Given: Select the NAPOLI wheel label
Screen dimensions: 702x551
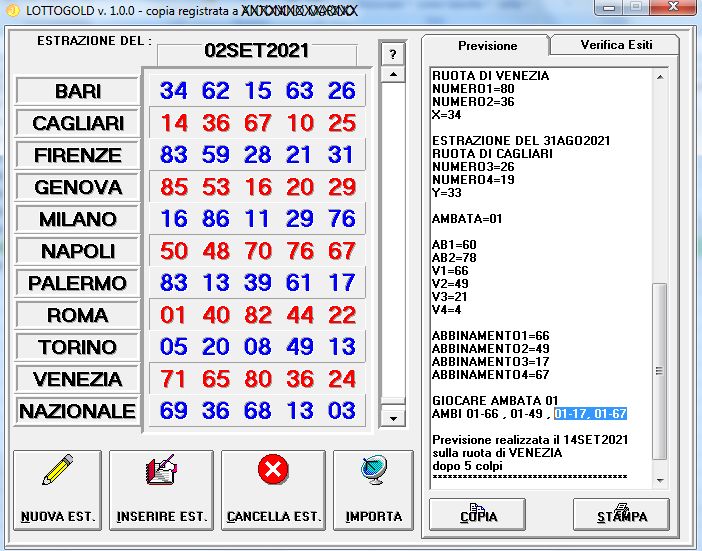Looking at the screenshot, I should (77, 251).
